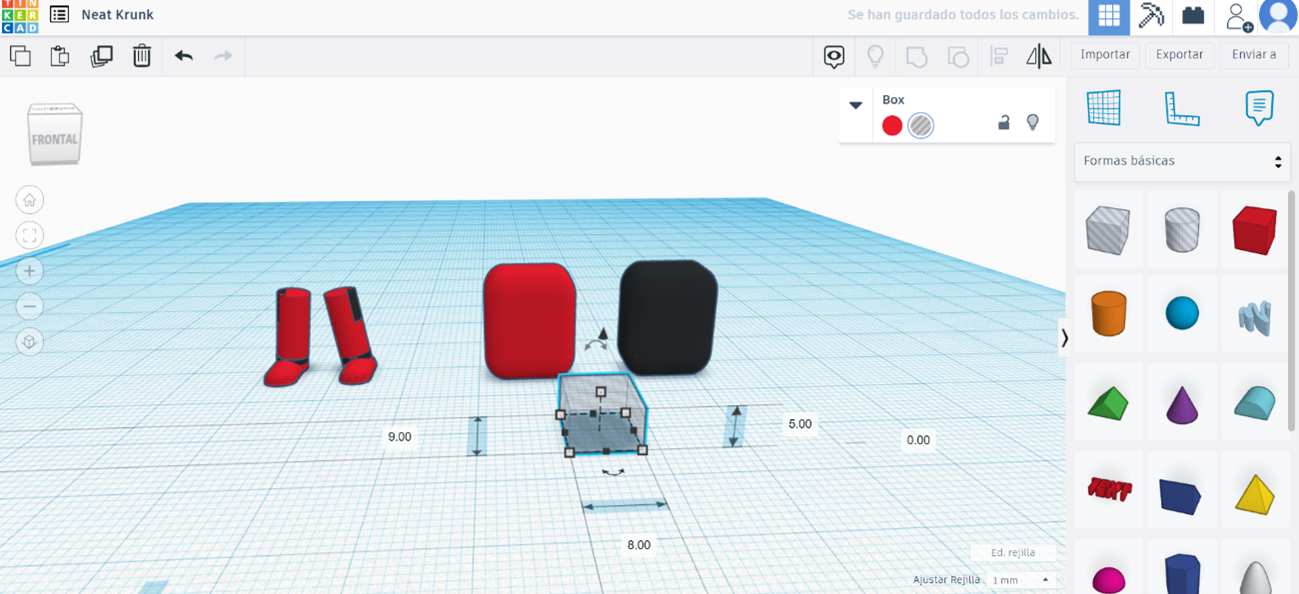Toggle the lock on the selected Box
1299x594 pixels.
[x=1003, y=122]
